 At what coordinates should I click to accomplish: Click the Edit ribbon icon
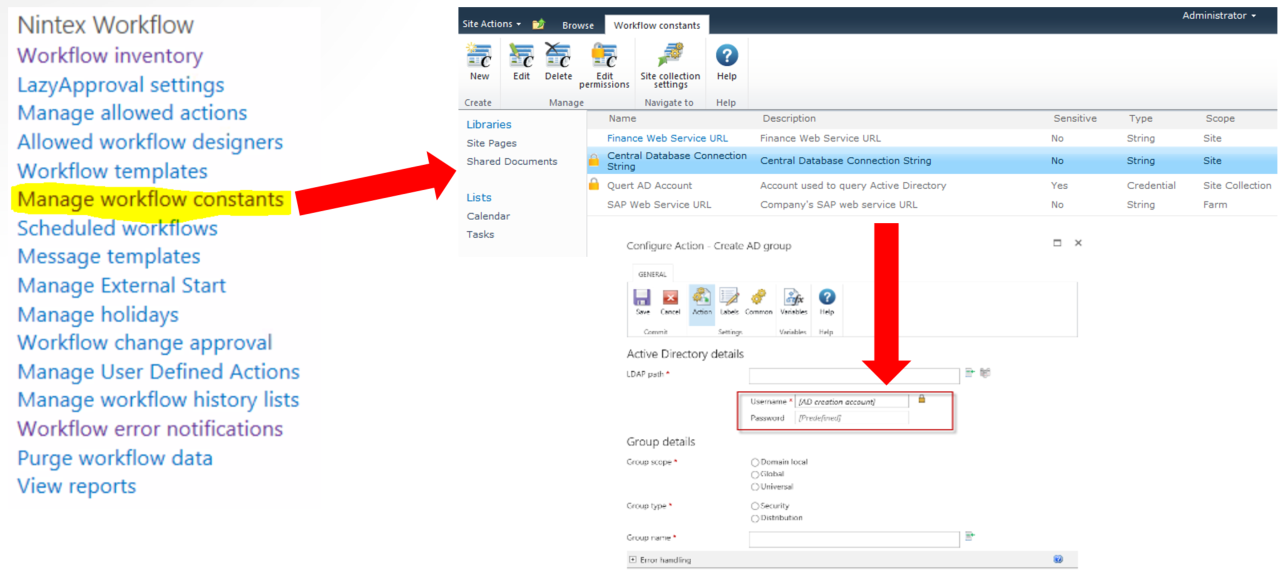[521, 55]
